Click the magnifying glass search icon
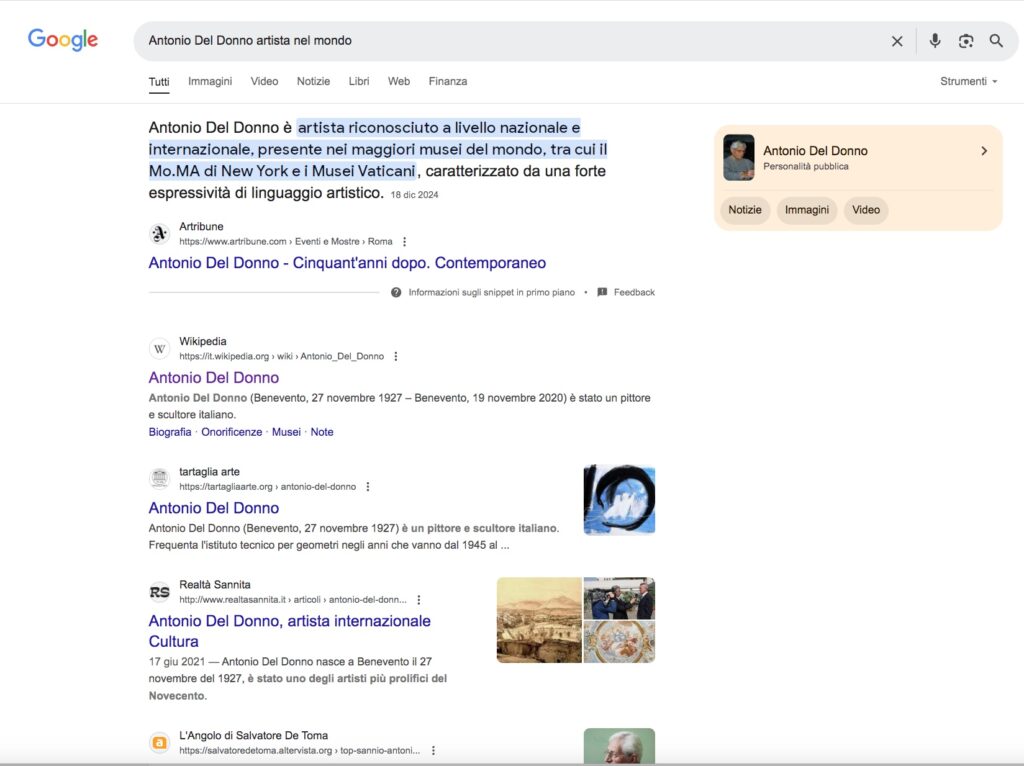 tap(996, 40)
